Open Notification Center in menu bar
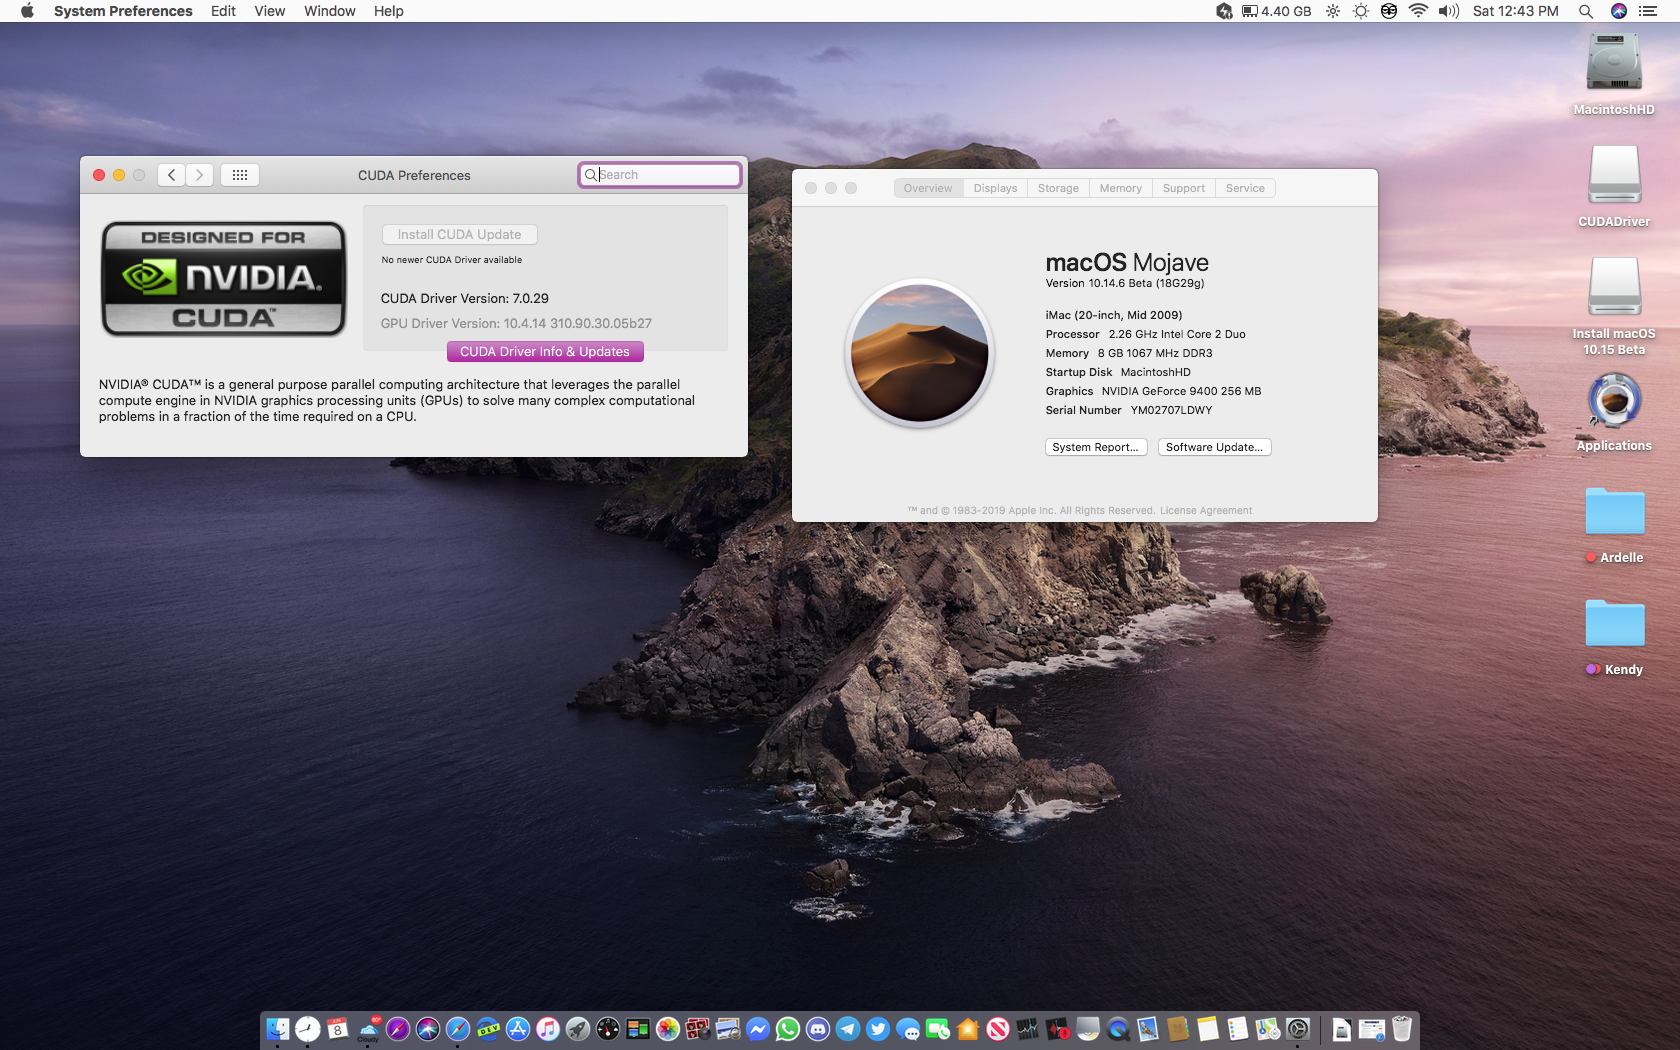This screenshot has width=1680, height=1050. (1648, 11)
